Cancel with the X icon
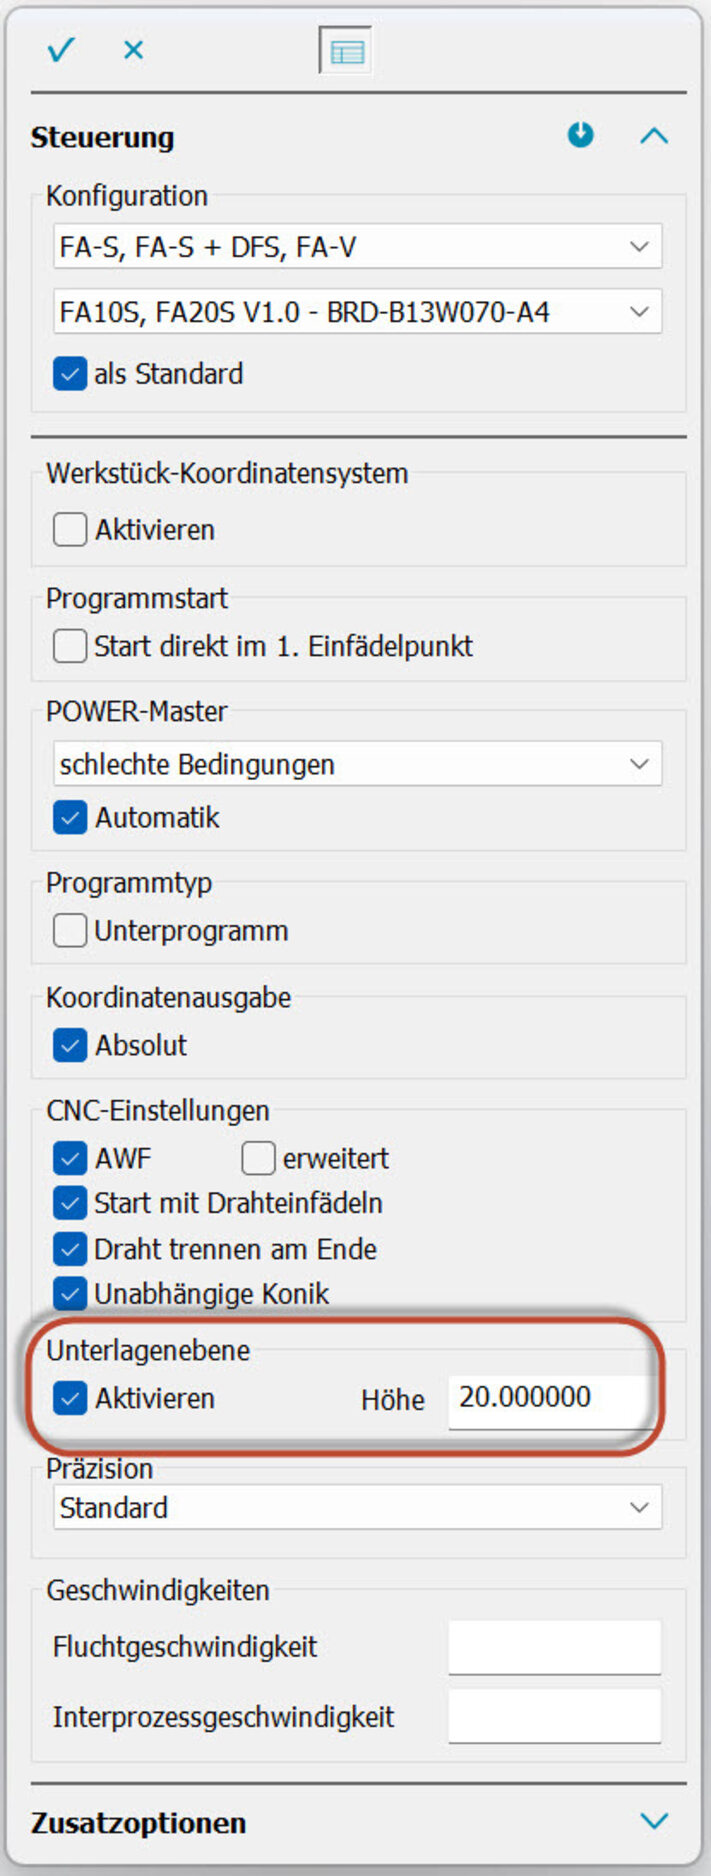The image size is (711, 1876). [x=133, y=50]
